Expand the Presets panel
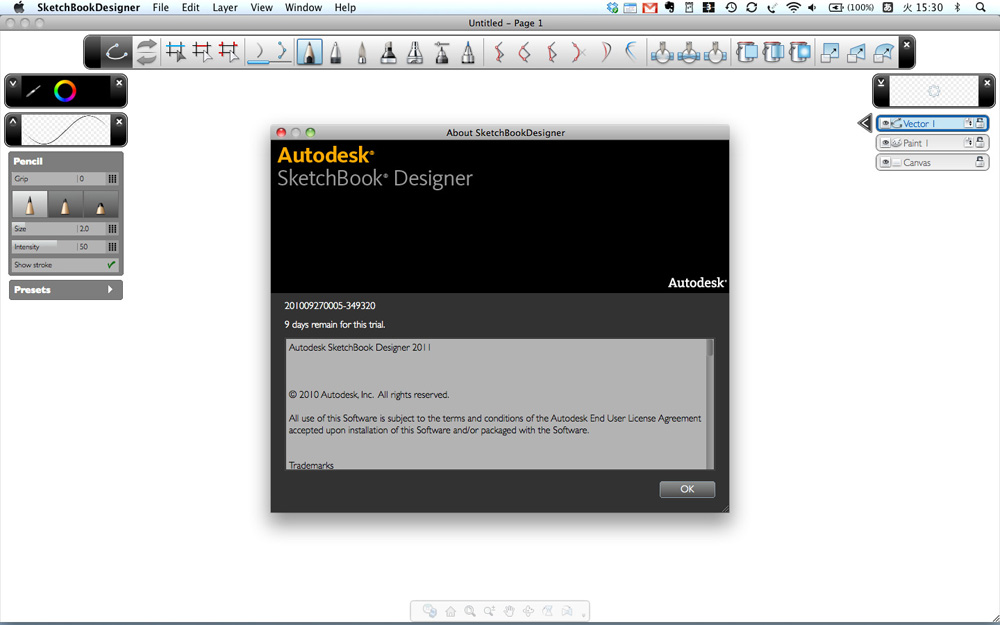1000x625 pixels. tap(66, 290)
